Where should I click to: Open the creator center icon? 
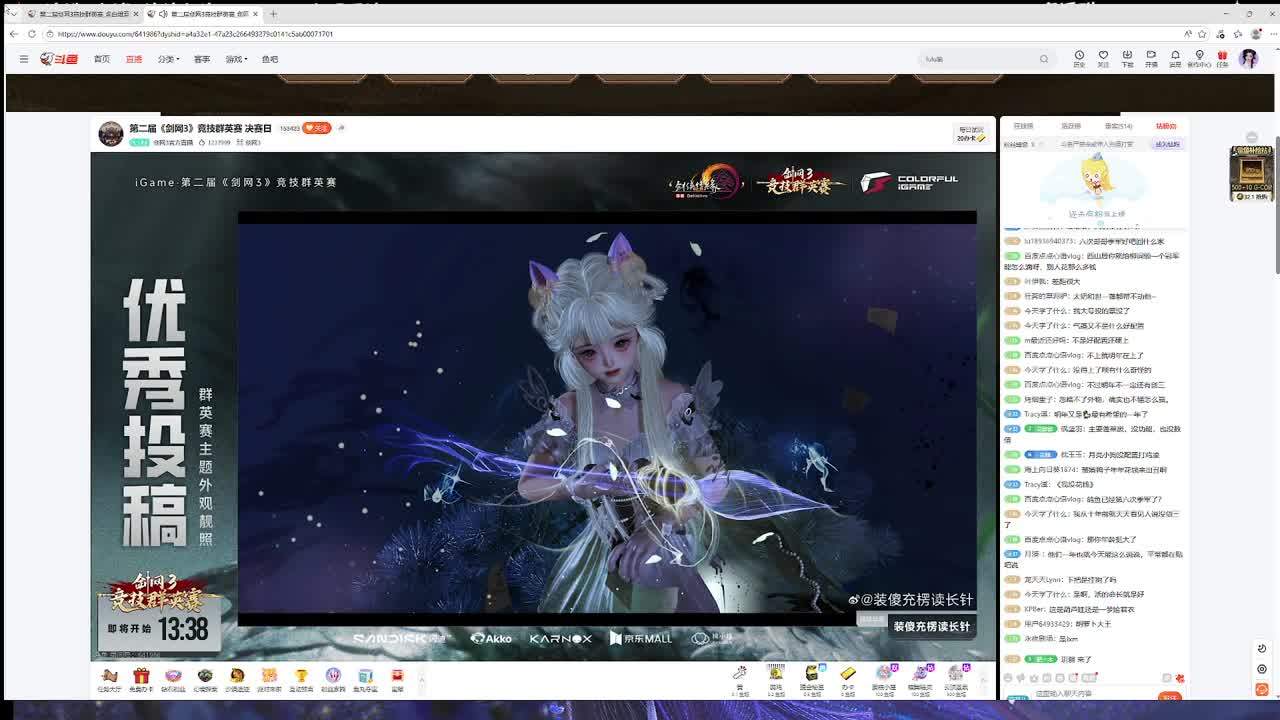[1199, 58]
